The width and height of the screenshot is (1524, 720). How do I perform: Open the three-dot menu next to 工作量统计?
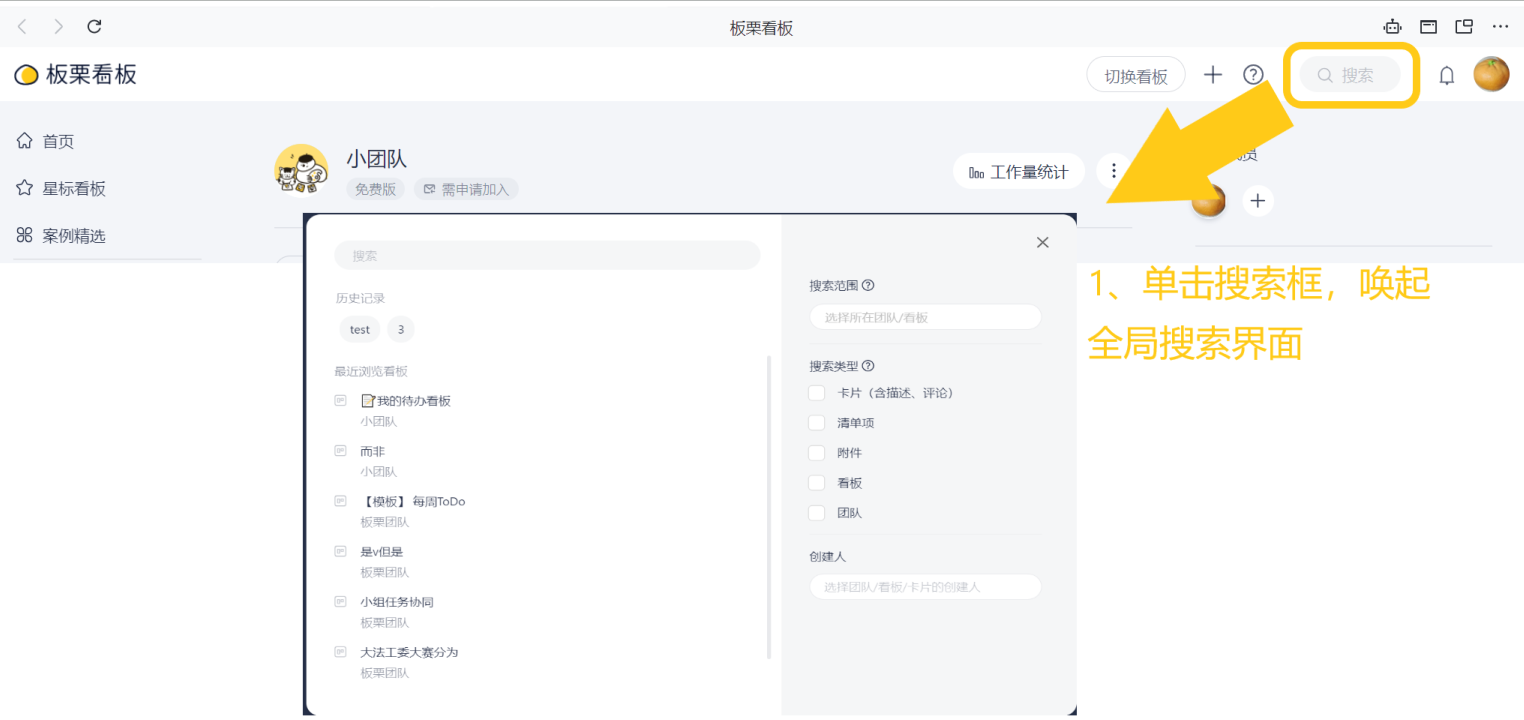(1114, 171)
